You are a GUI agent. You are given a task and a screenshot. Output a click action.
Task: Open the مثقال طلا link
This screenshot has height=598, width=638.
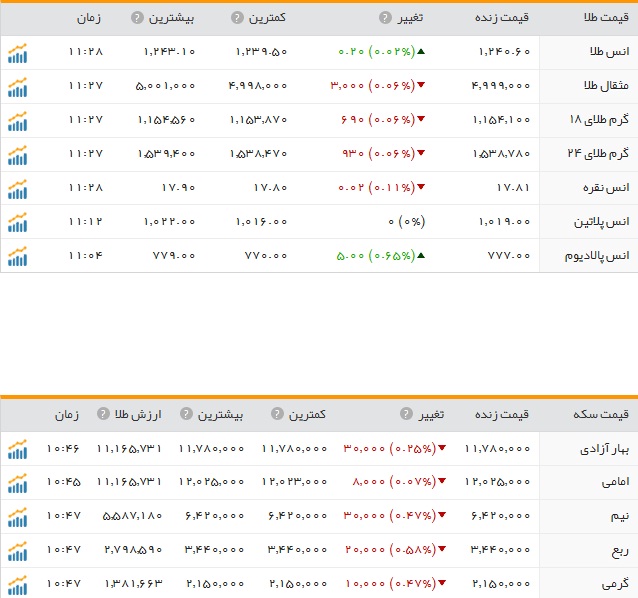tap(606, 85)
